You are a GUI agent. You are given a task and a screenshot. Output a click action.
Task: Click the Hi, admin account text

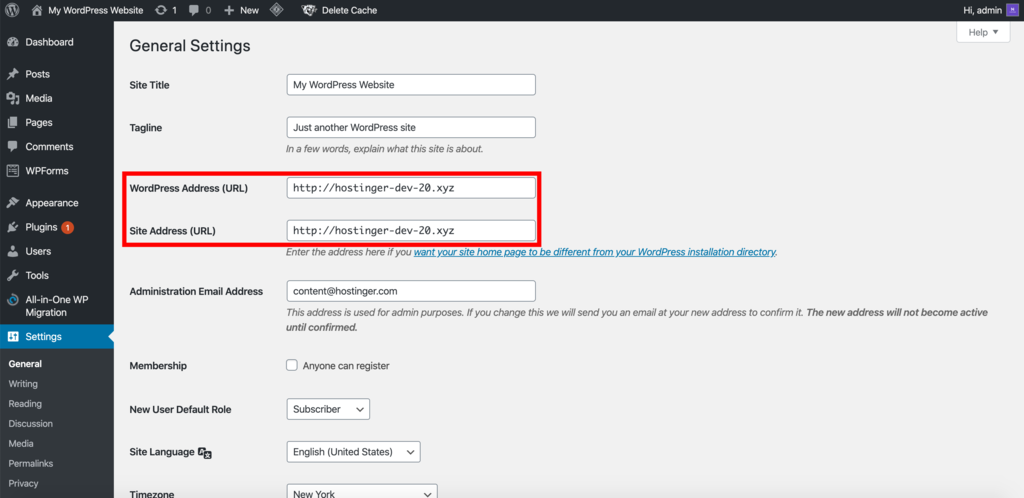983,10
